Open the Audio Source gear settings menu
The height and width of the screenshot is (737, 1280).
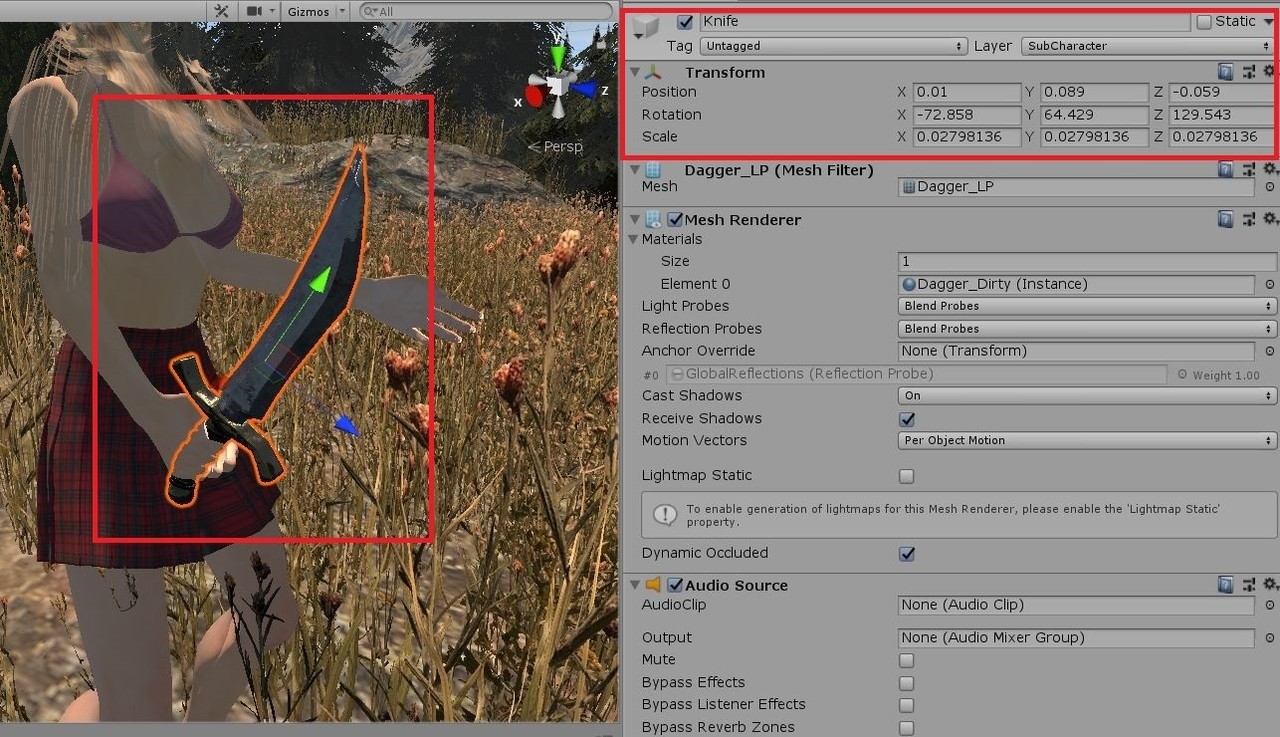click(1269, 585)
